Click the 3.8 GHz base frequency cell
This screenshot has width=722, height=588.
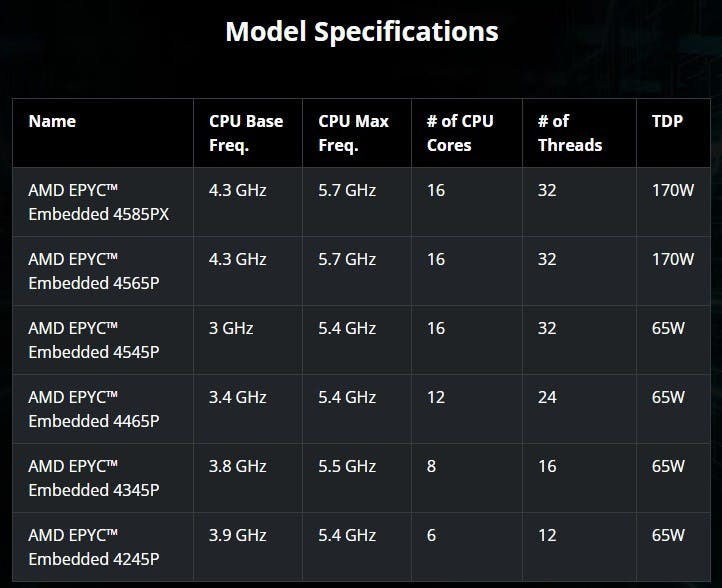(238, 466)
